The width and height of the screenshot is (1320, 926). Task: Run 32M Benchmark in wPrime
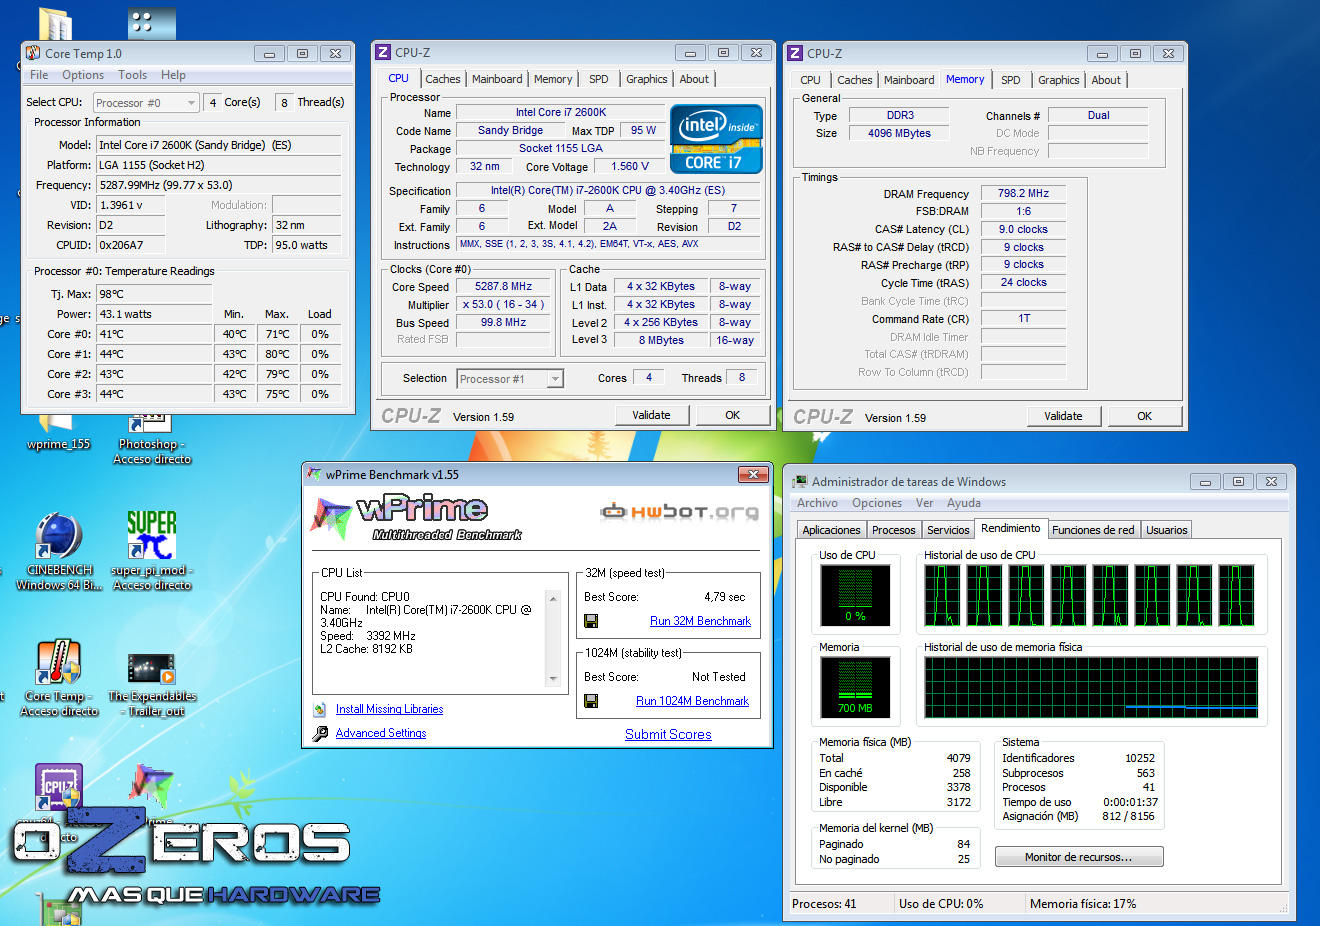pos(700,621)
